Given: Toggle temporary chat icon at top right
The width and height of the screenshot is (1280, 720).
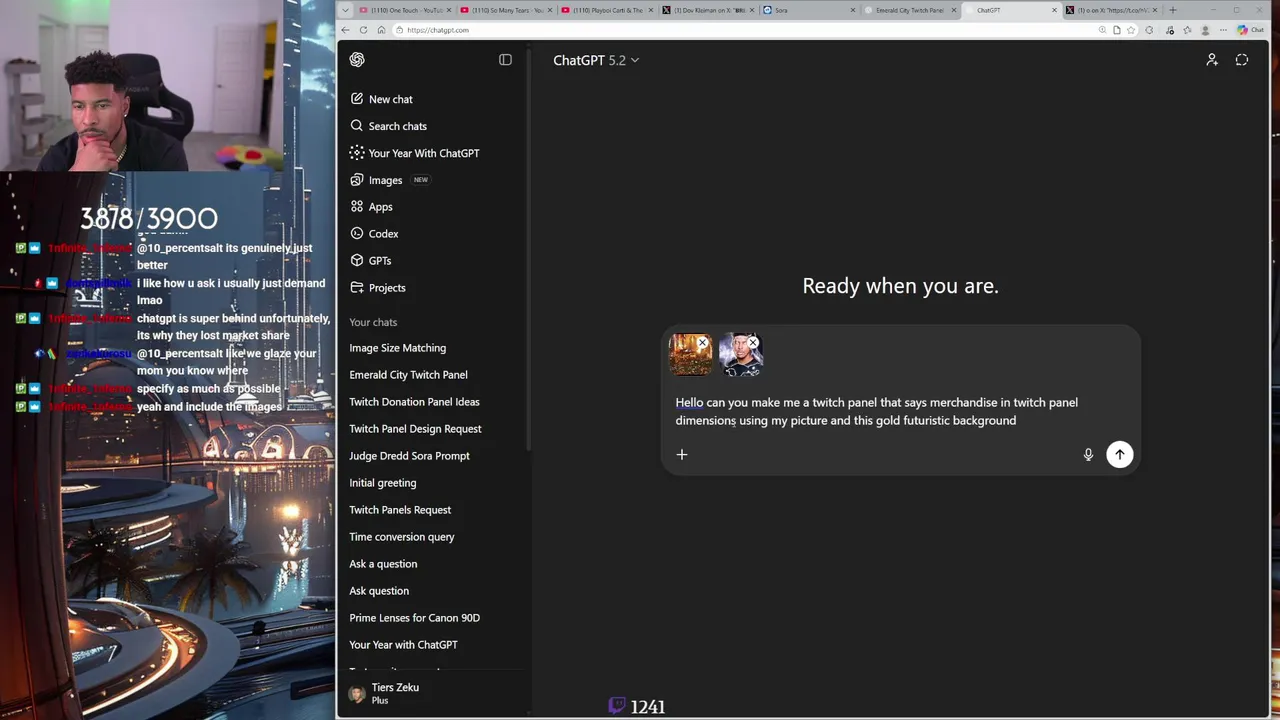Looking at the screenshot, I should click(x=1242, y=60).
